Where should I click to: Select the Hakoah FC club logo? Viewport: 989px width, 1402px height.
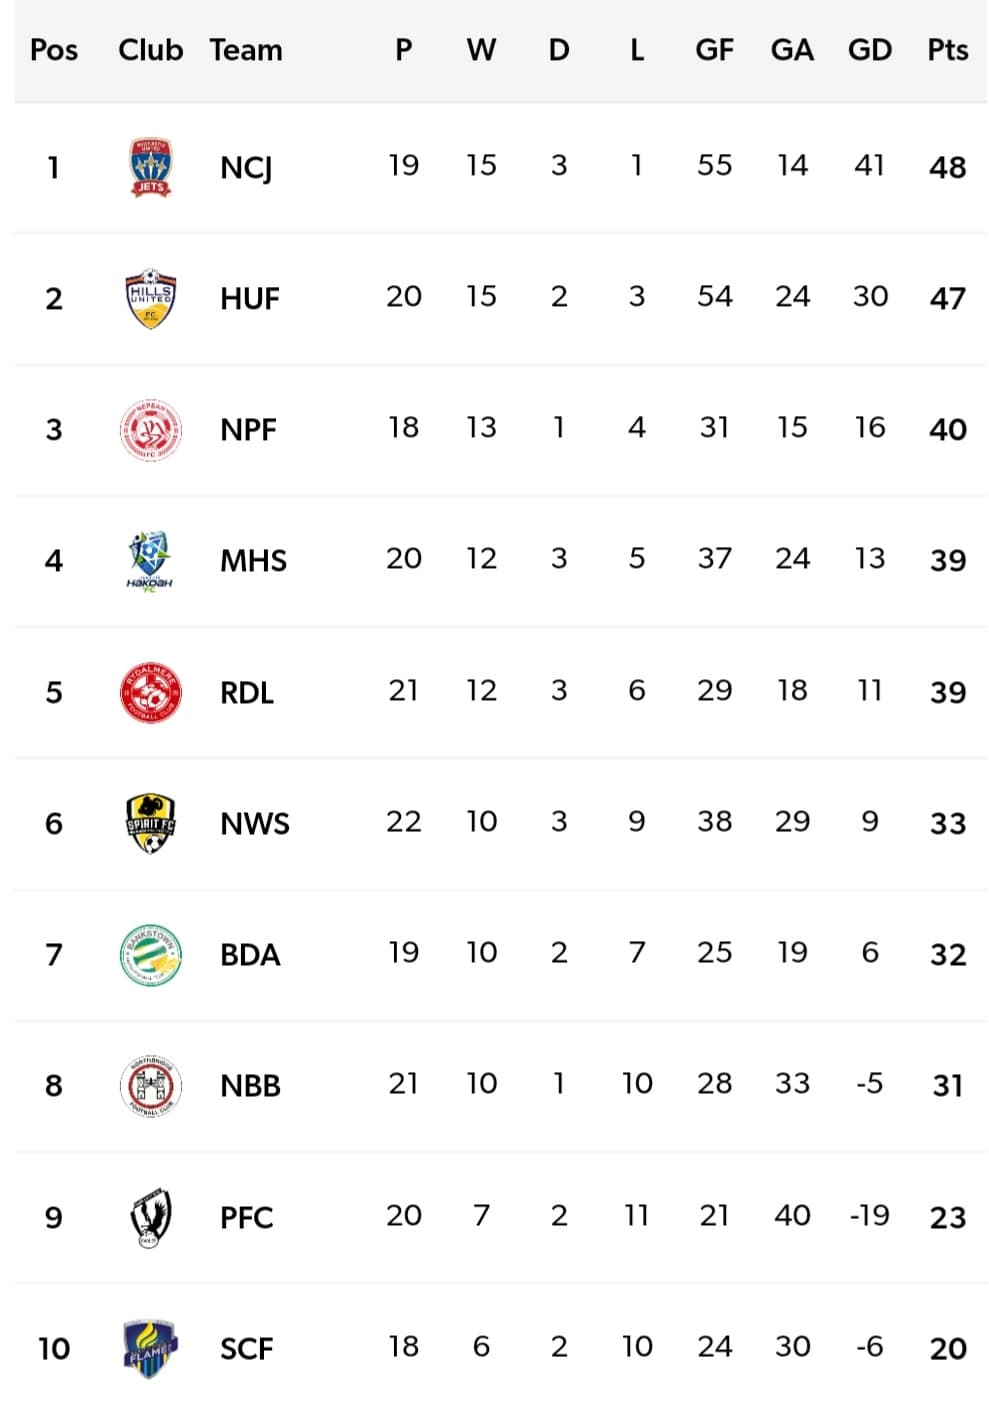tap(150, 560)
